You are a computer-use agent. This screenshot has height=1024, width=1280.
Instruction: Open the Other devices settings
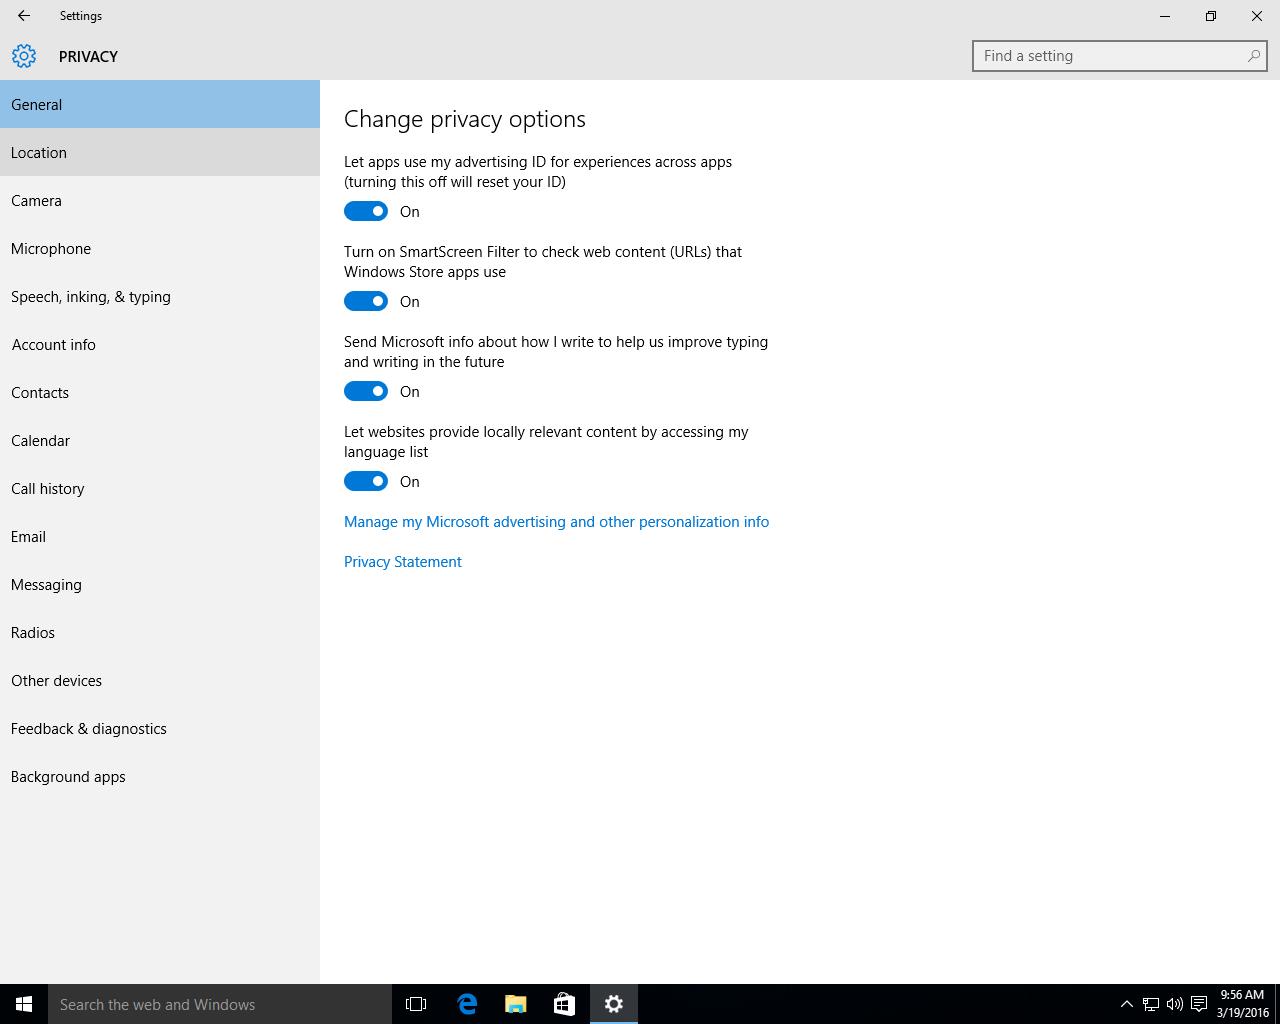tap(160, 680)
